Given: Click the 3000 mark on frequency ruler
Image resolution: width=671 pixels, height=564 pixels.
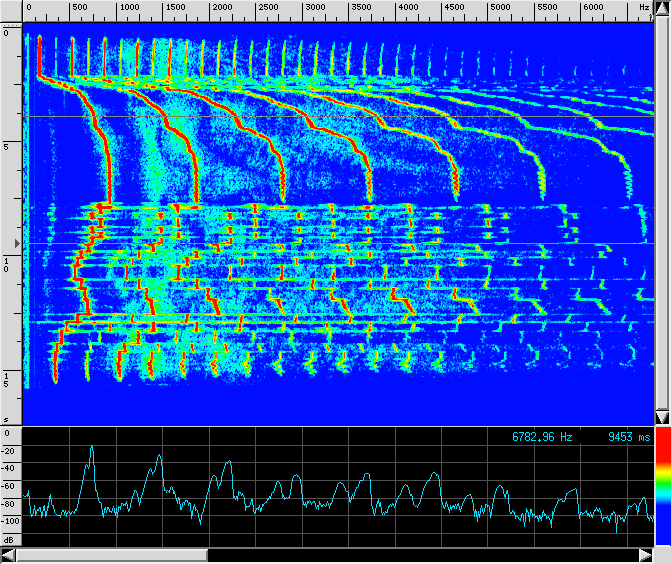Looking at the screenshot, I should click(315, 7).
